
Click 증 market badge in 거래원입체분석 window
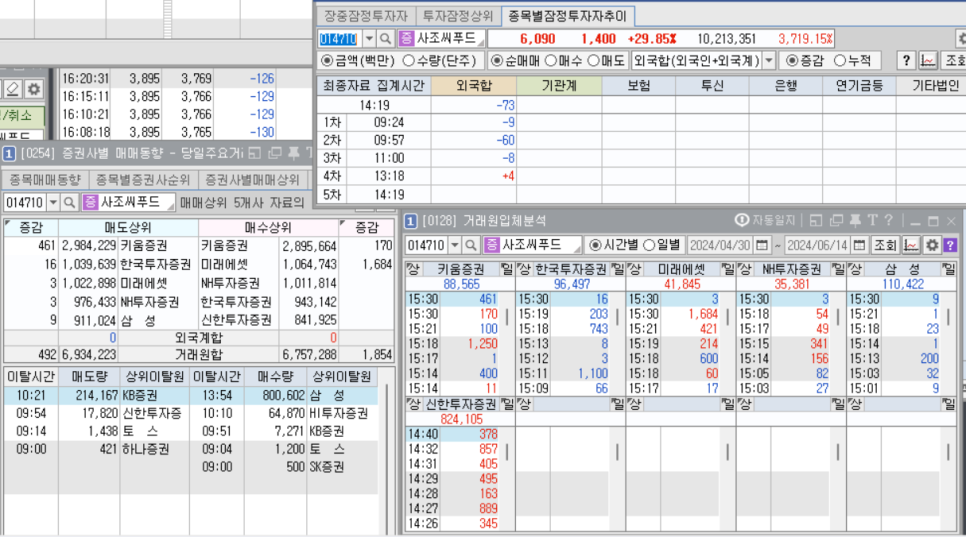tap(492, 245)
